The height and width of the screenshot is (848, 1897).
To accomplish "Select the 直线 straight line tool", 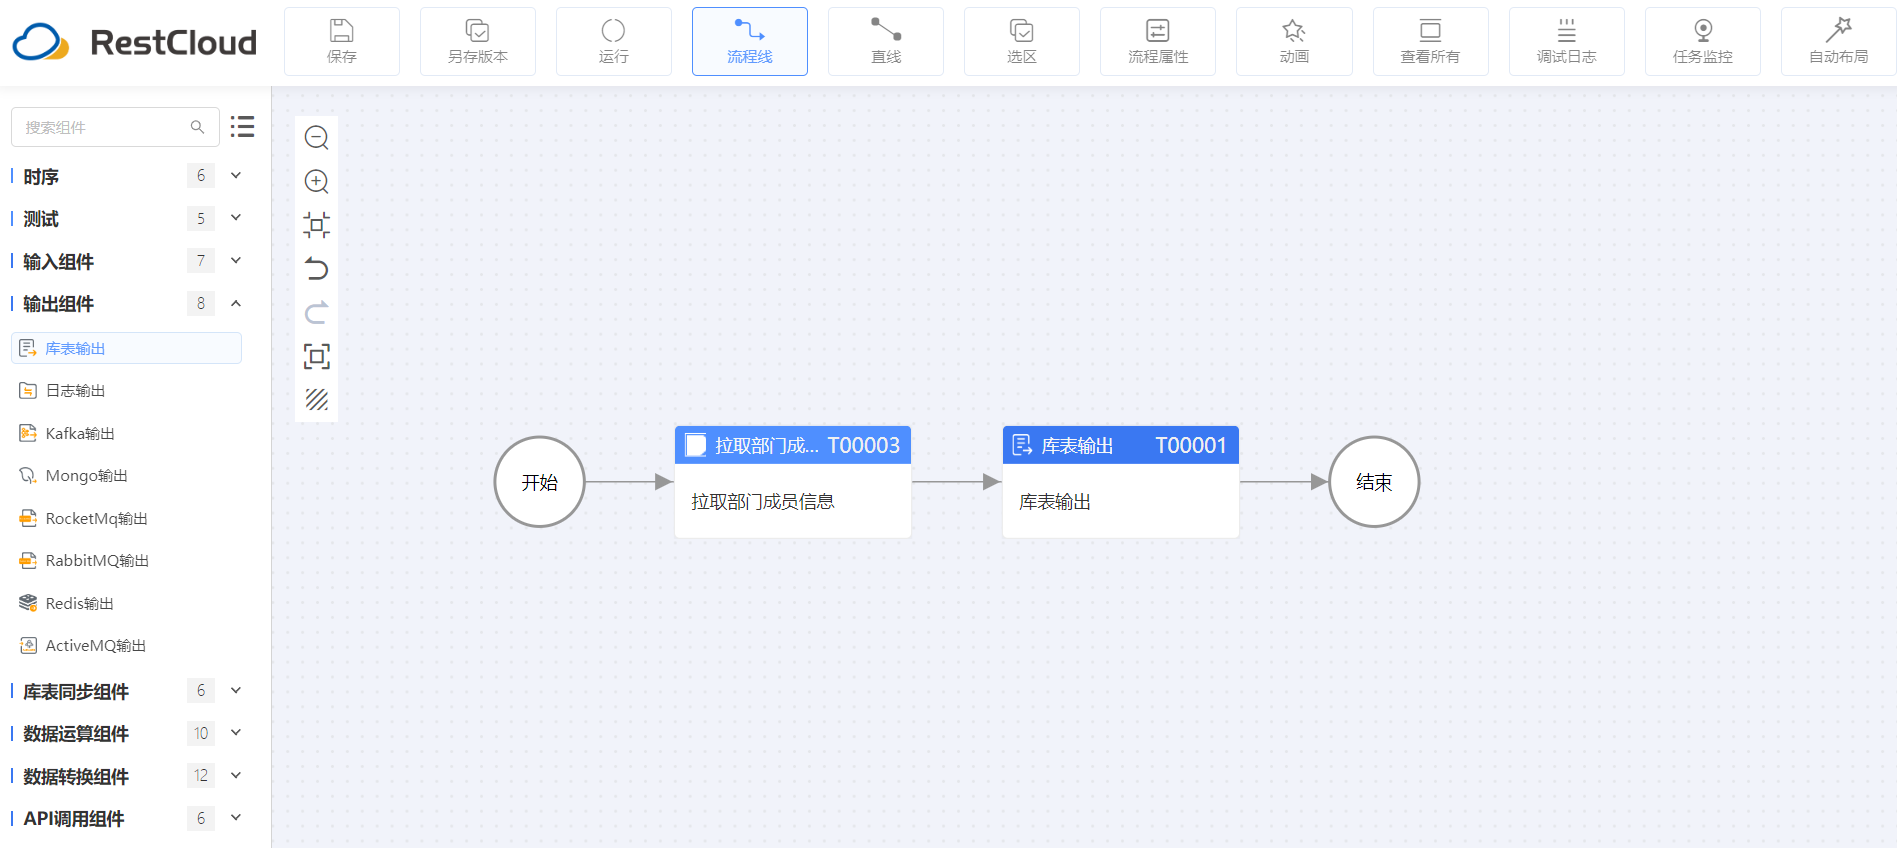I will coord(886,41).
